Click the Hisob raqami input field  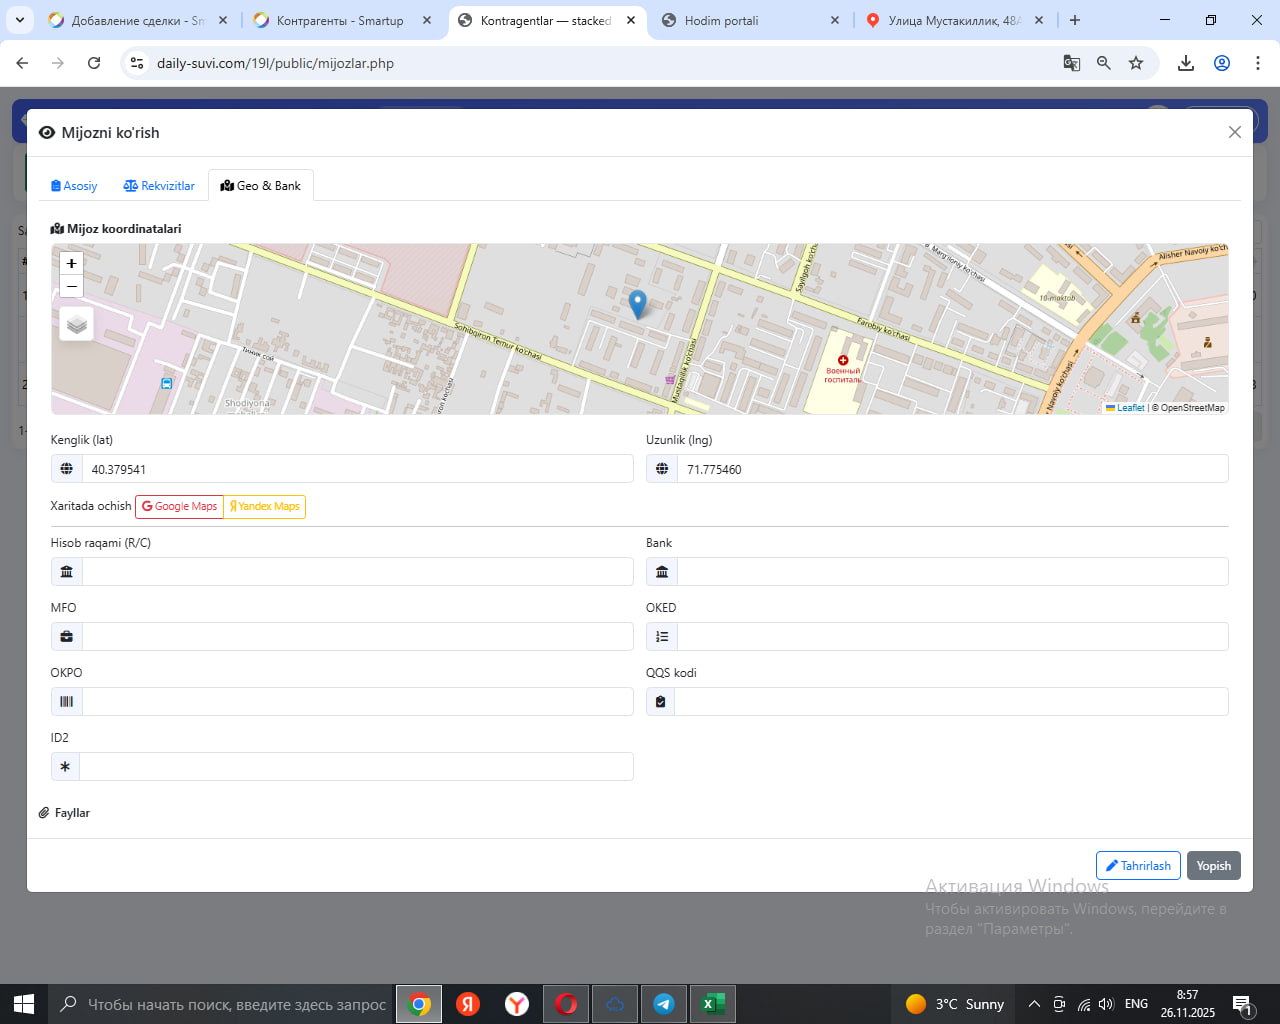pos(357,572)
